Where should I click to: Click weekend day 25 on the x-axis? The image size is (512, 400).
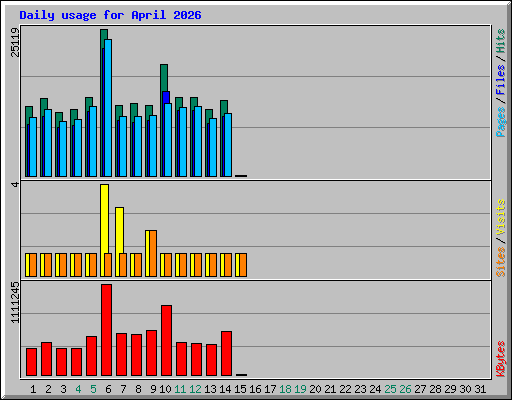pos(390,389)
